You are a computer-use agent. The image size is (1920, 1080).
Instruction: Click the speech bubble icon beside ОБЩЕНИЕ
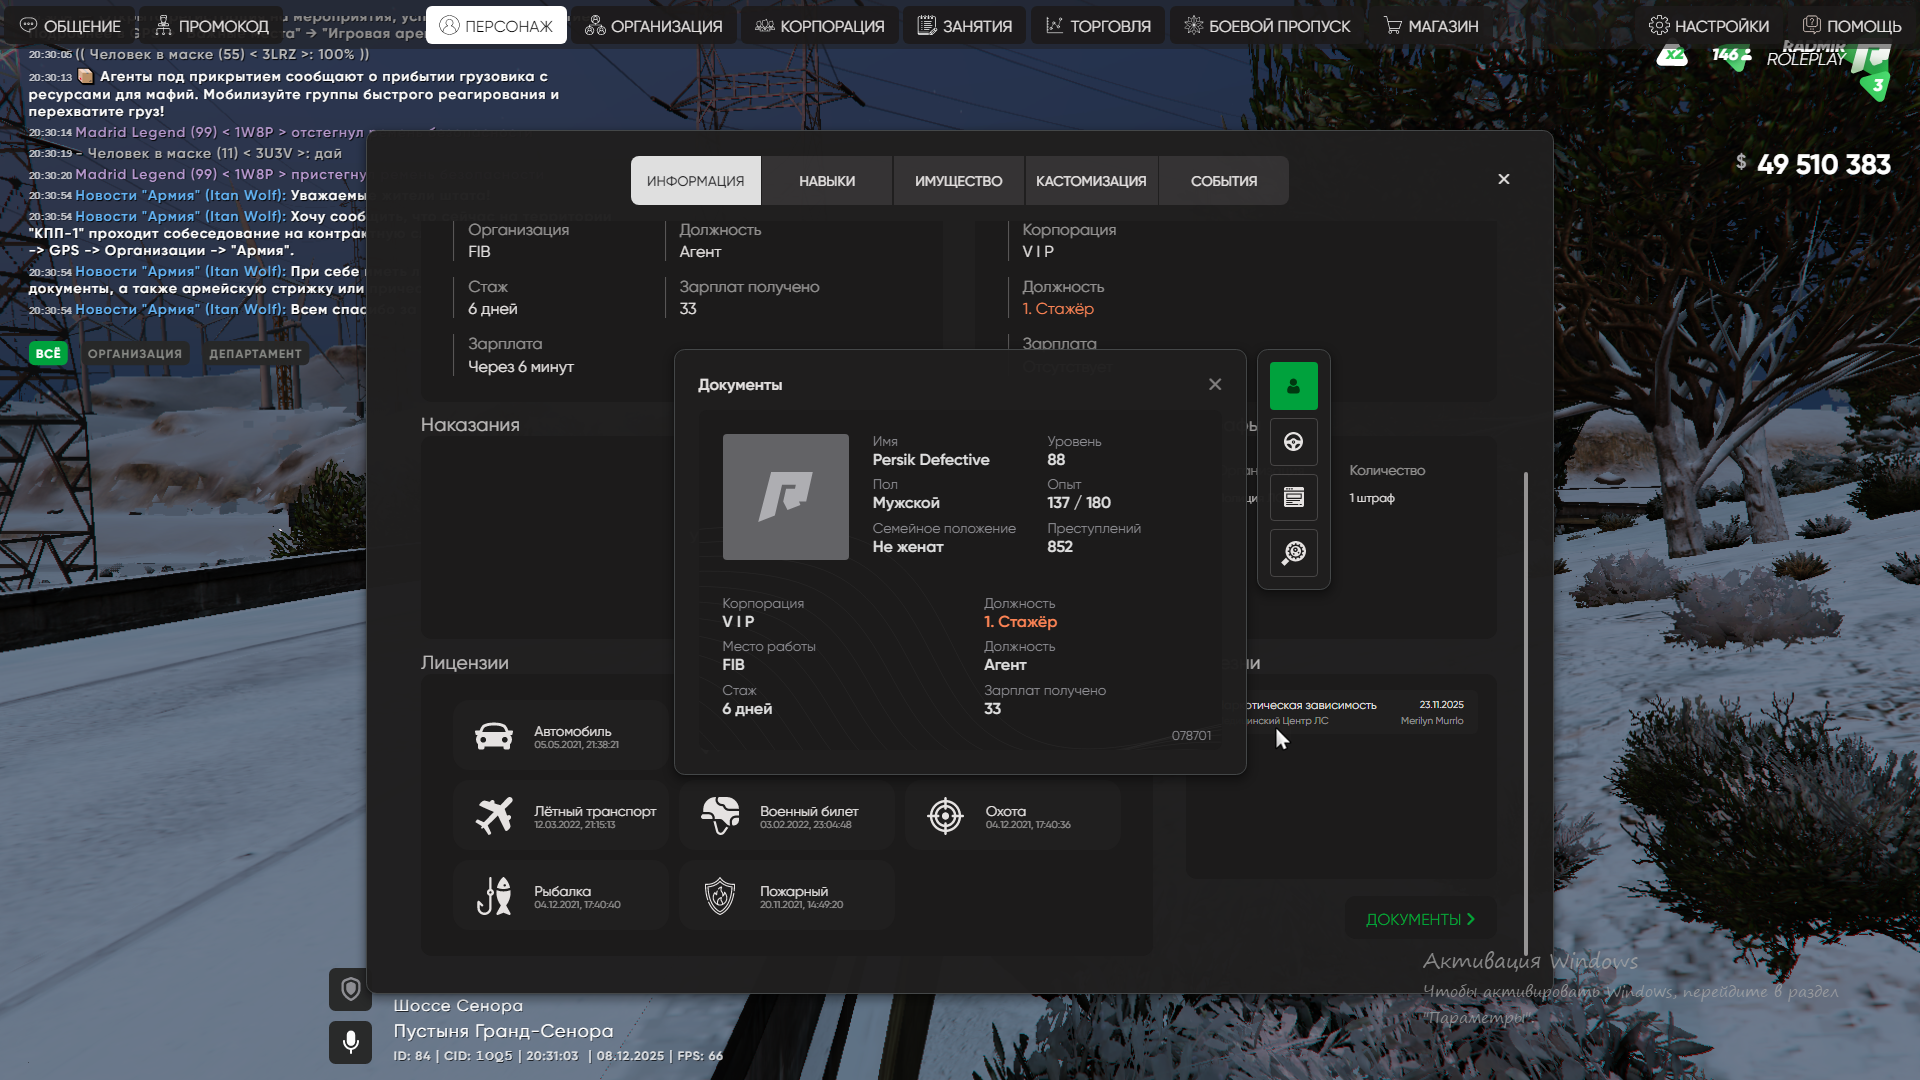(28, 25)
